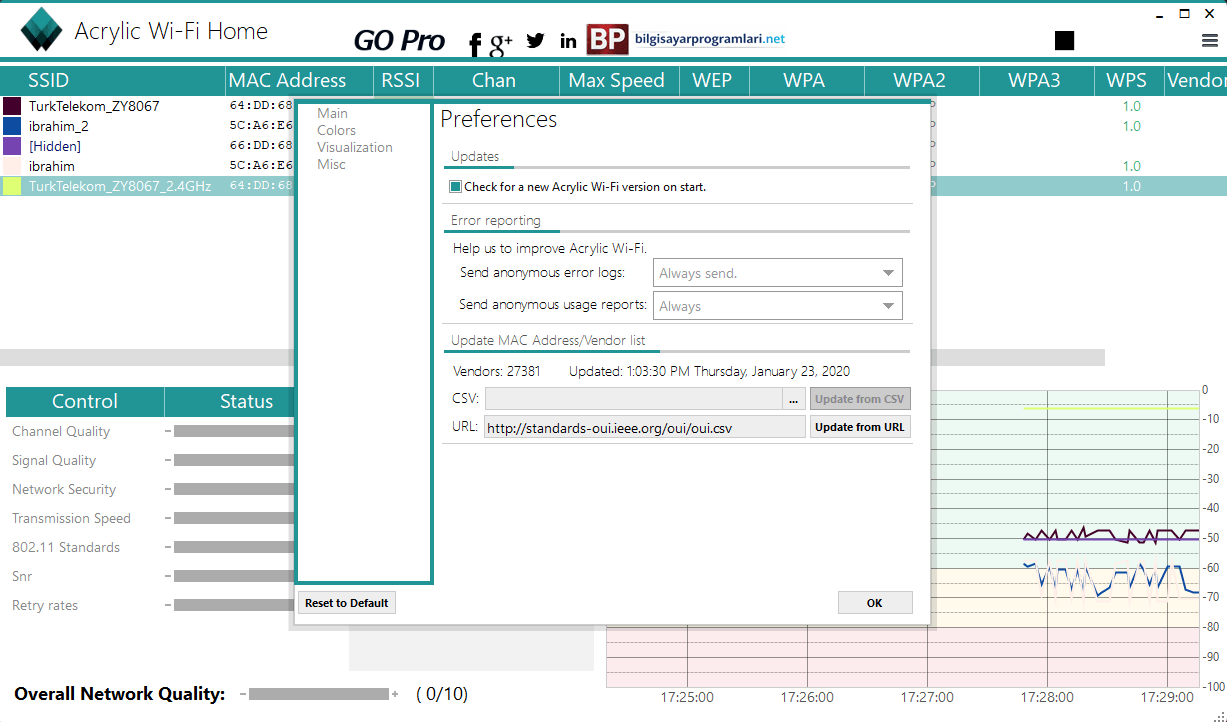Click the Overall Network Quality bar
The width and height of the screenshot is (1227, 722).
coord(318,694)
